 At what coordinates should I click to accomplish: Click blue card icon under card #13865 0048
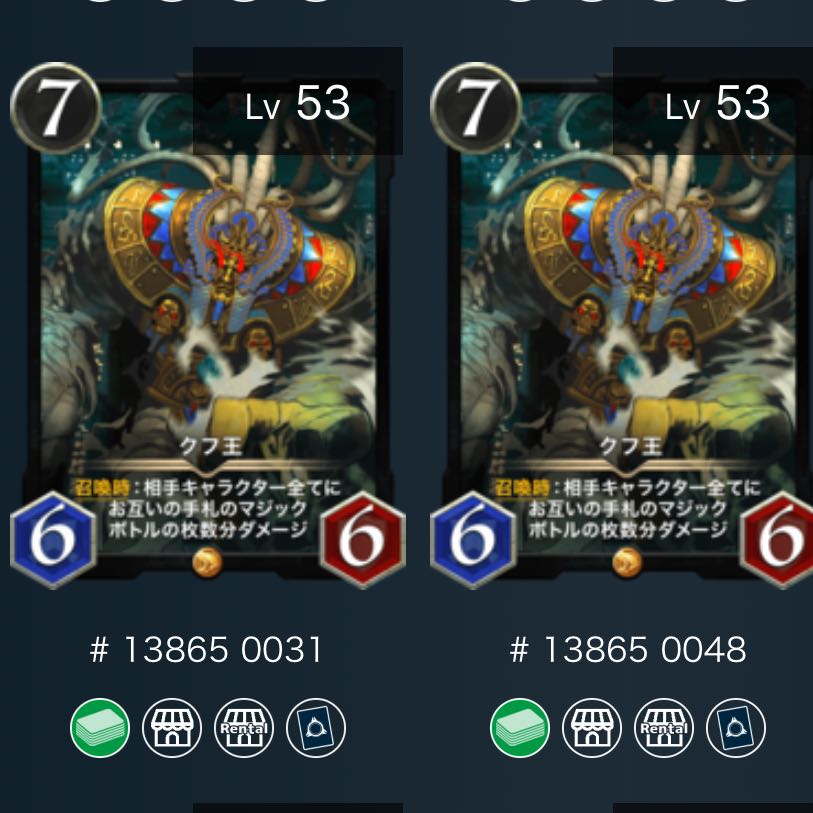[736, 728]
